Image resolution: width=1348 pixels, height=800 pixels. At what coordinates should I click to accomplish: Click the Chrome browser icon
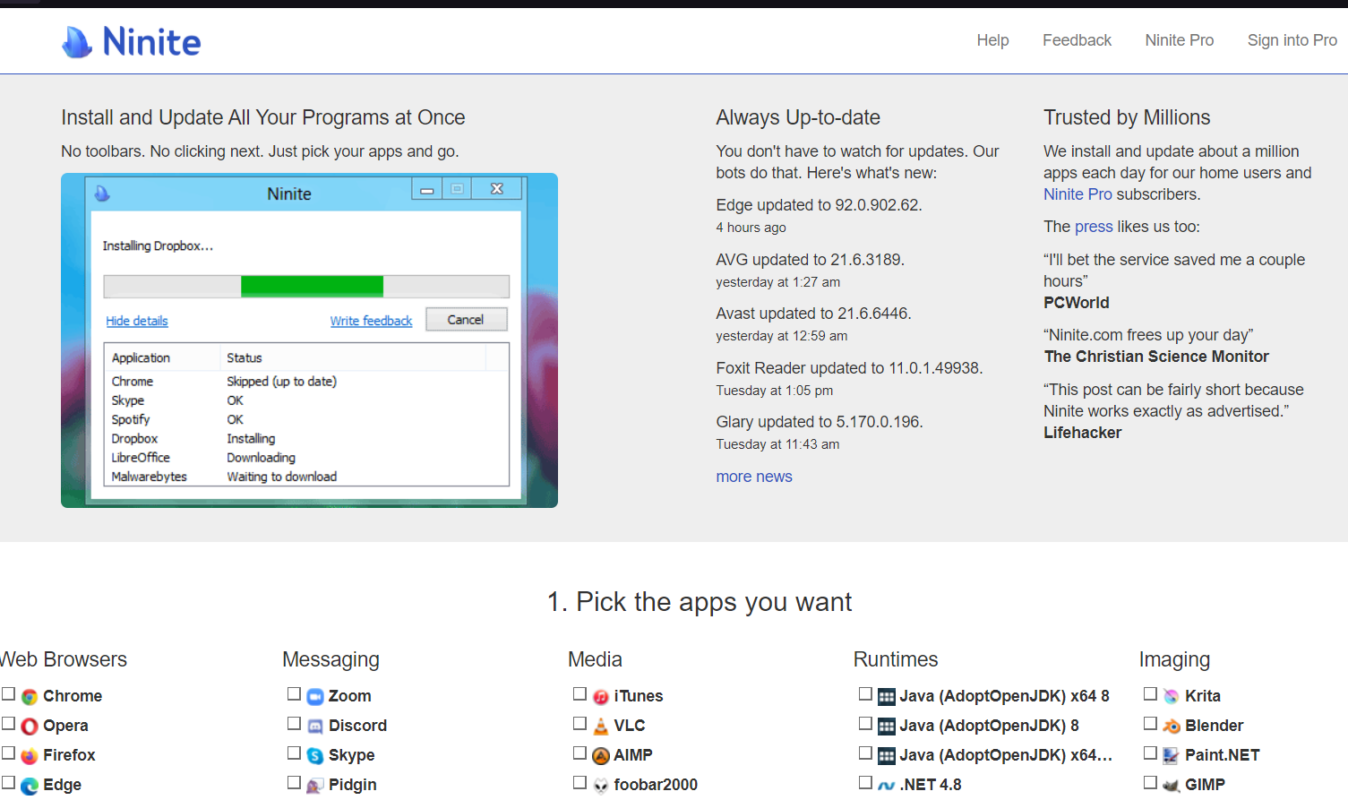pos(29,696)
